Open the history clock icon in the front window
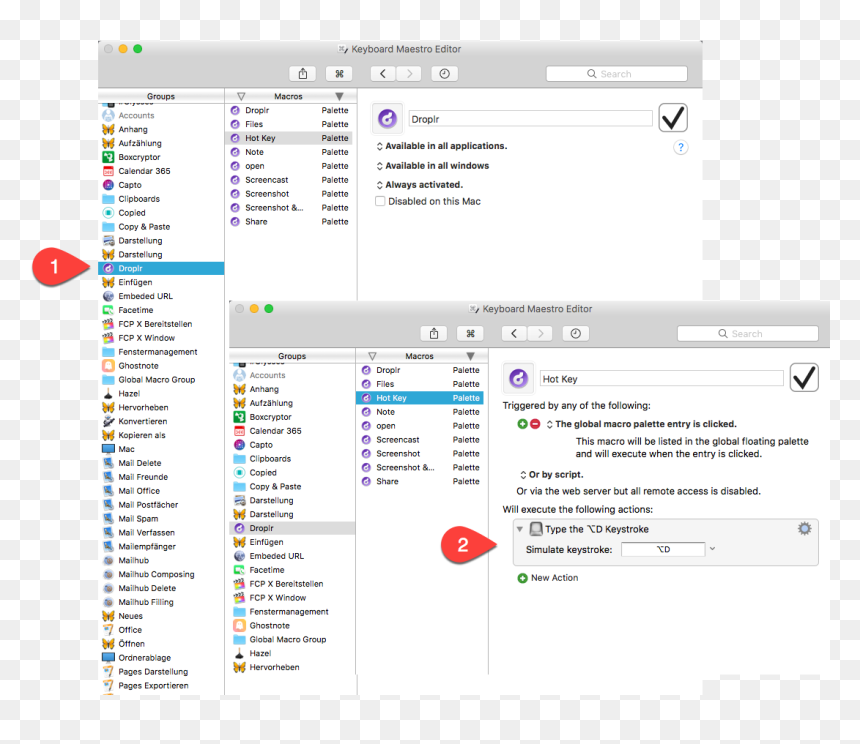860x744 pixels. (575, 333)
